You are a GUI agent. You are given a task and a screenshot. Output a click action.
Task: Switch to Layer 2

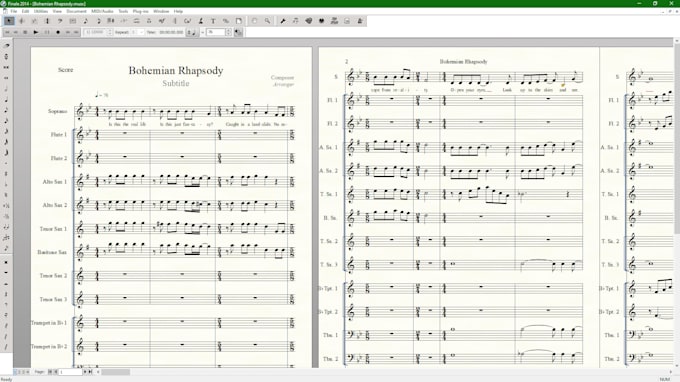20,372
